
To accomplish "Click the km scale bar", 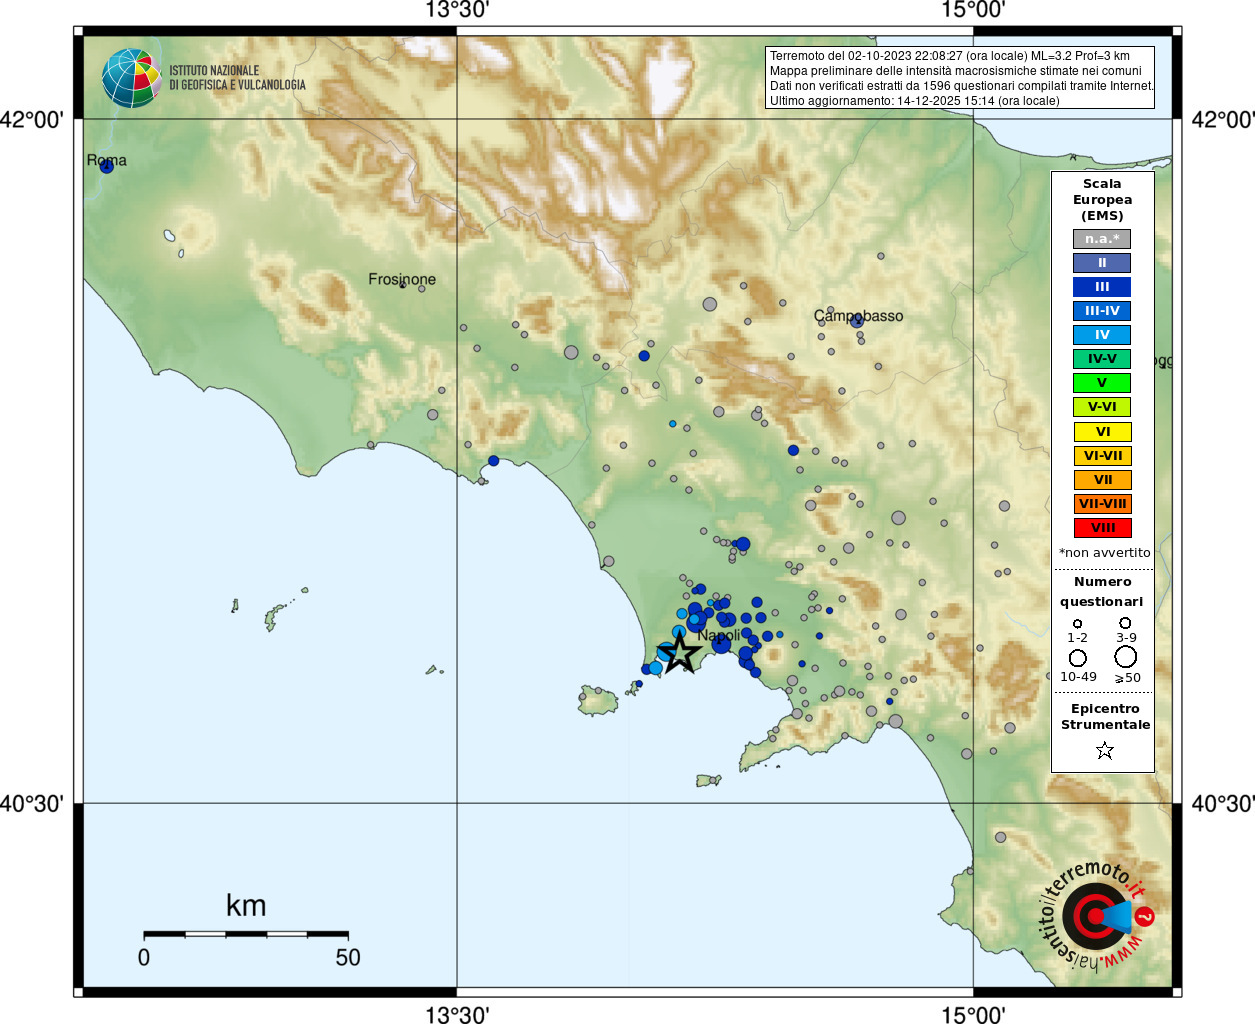I will pyautogui.click(x=246, y=934).
